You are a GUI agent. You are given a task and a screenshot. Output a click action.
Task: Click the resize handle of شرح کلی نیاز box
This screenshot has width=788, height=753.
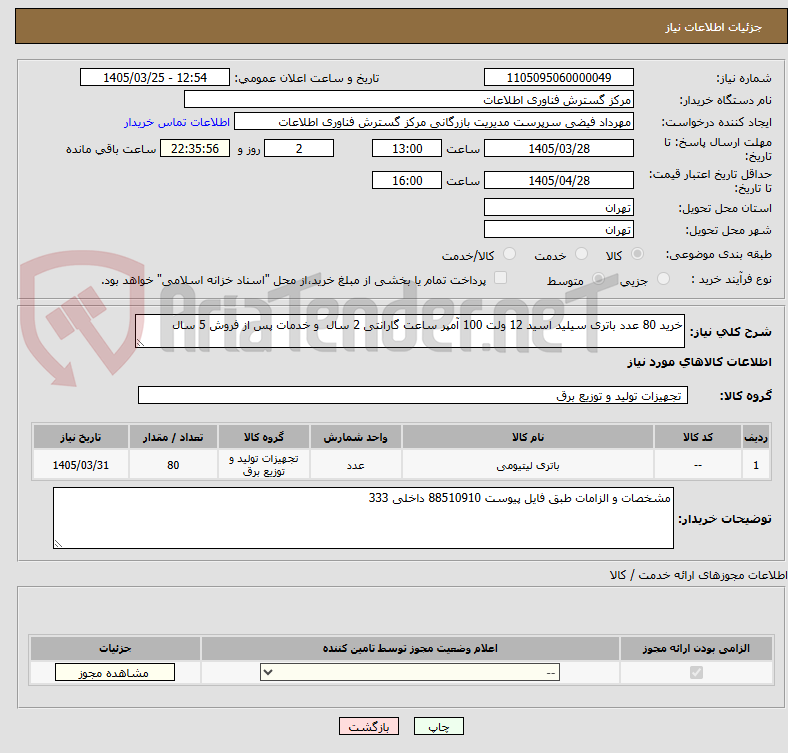pos(140,342)
